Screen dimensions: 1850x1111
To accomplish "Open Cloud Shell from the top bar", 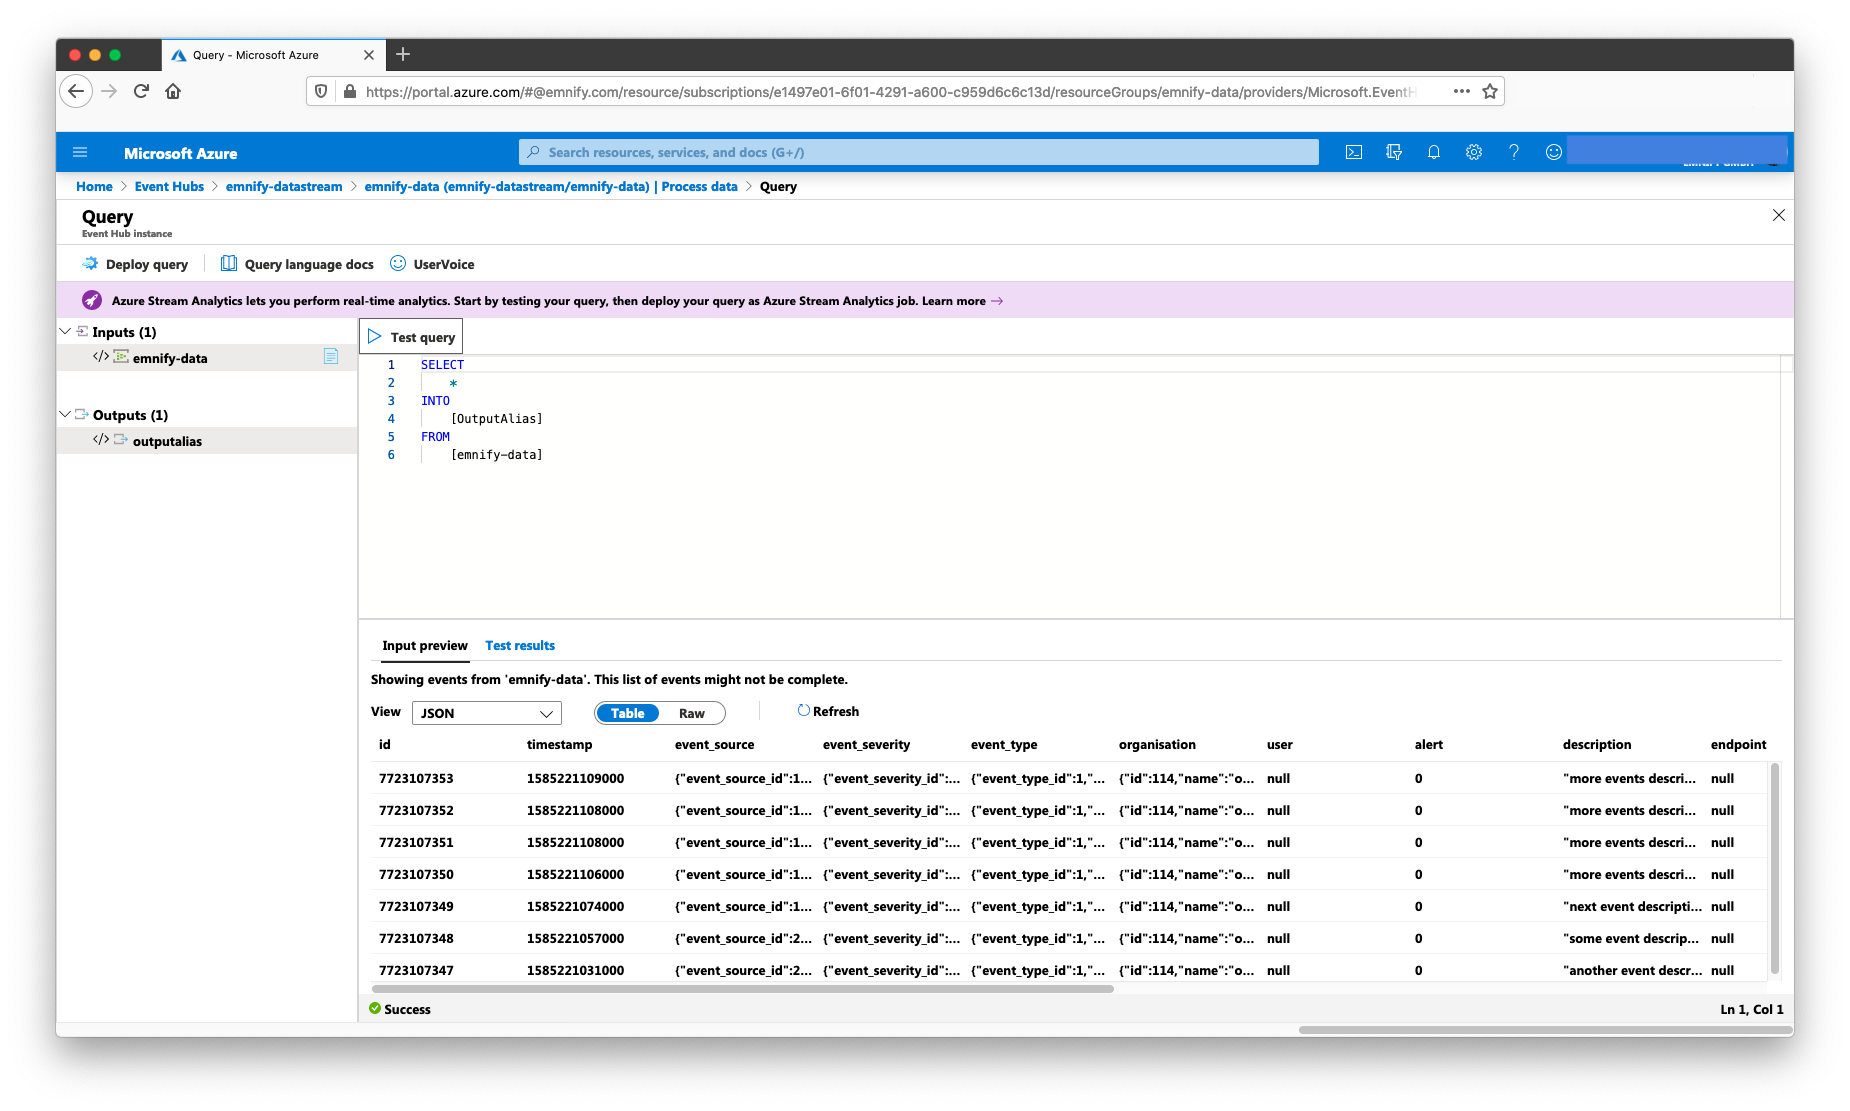I will 1354,152.
